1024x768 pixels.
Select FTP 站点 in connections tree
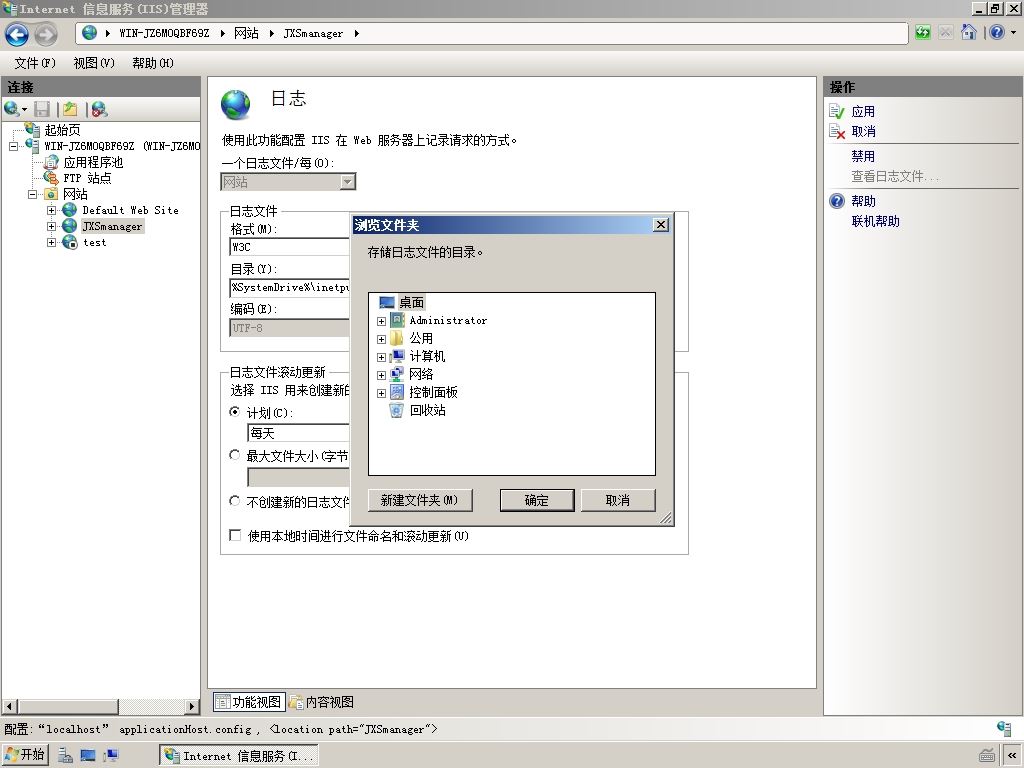[x=87, y=178]
